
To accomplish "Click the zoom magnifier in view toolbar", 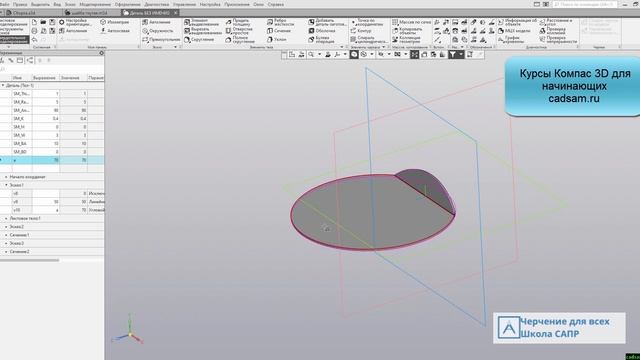I will pyautogui.click(x=311, y=54).
